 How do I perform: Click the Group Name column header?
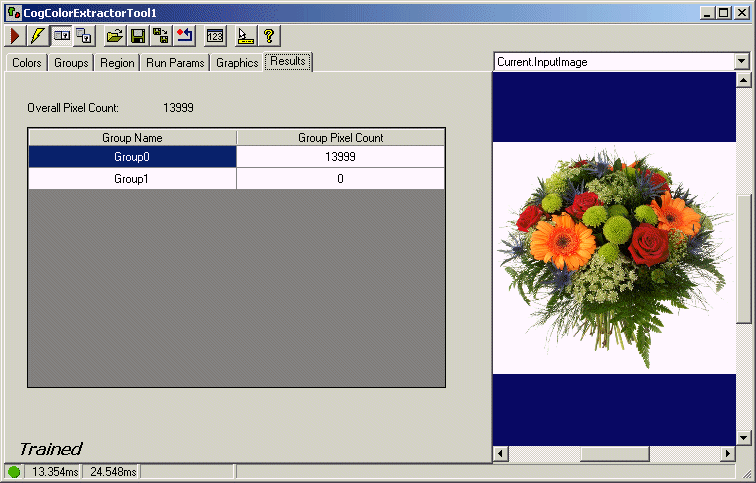(132, 138)
